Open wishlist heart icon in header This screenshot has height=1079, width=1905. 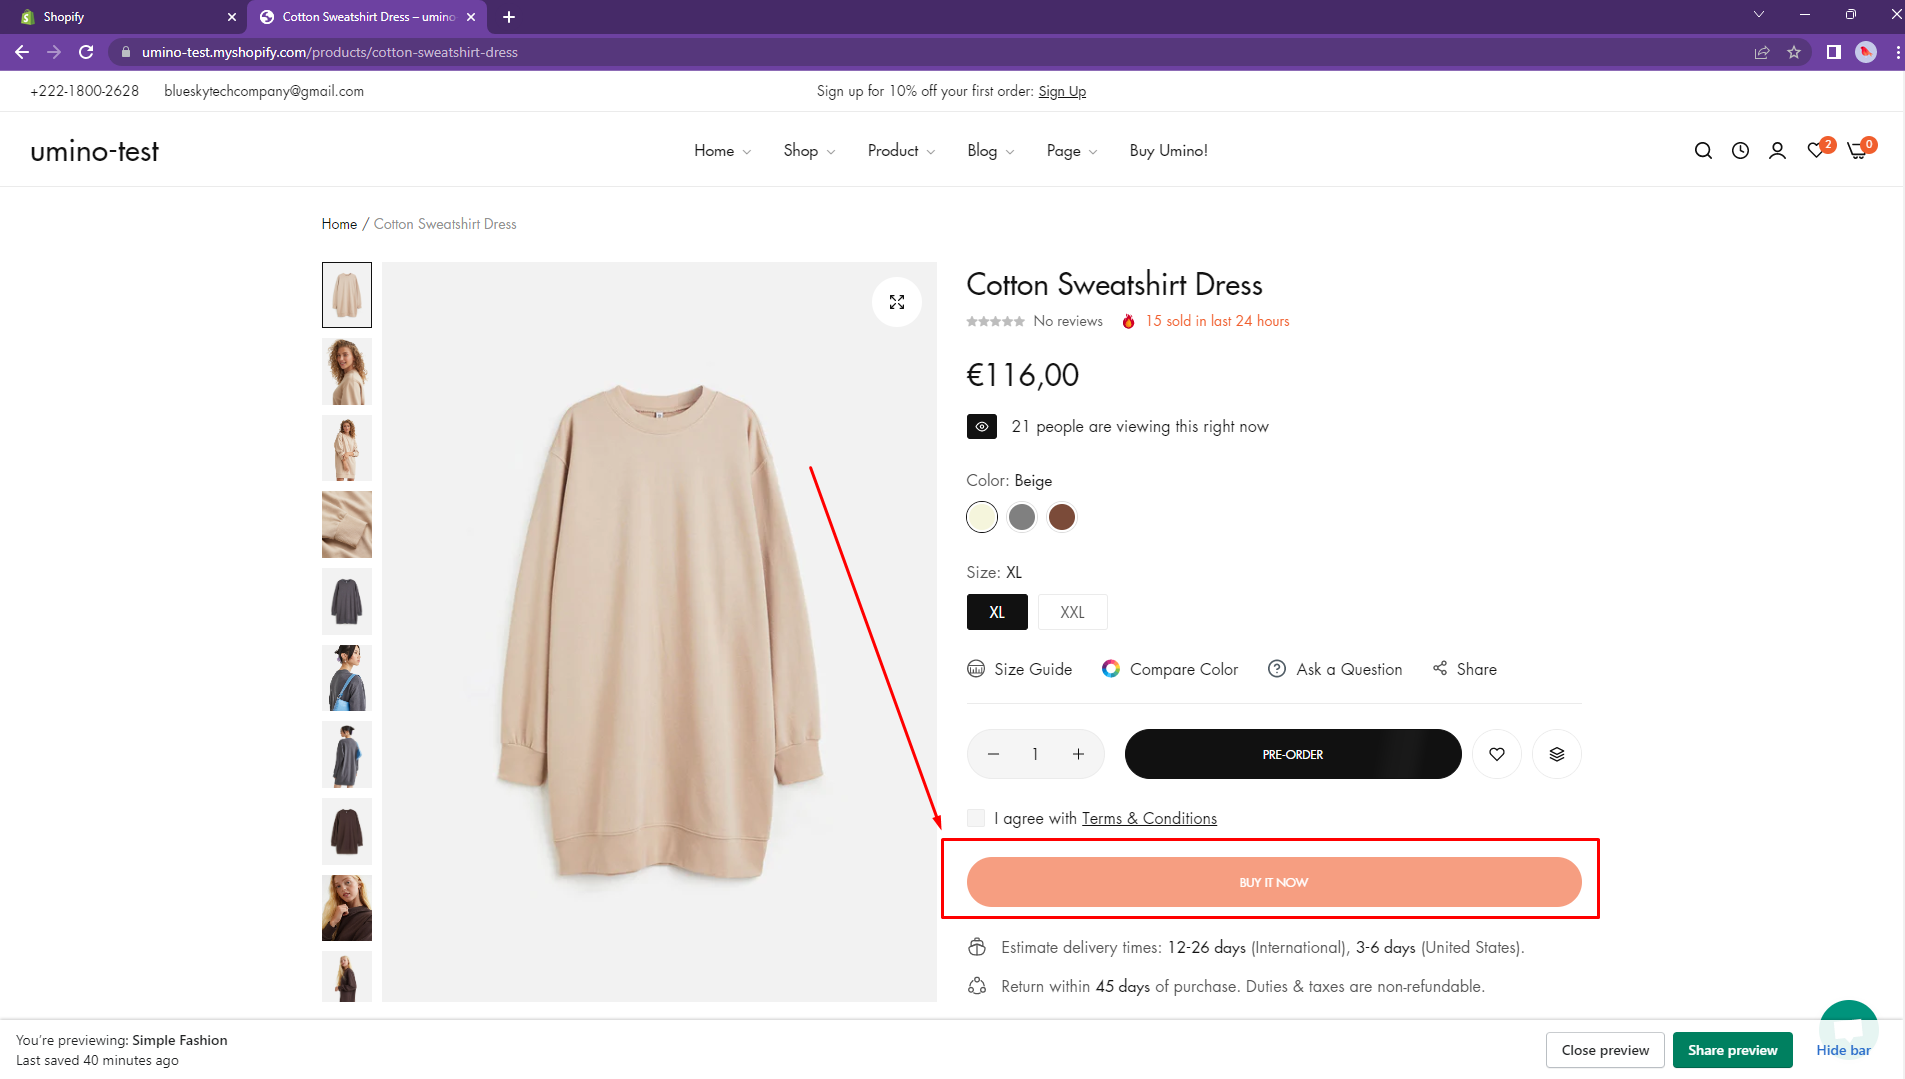(1816, 151)
